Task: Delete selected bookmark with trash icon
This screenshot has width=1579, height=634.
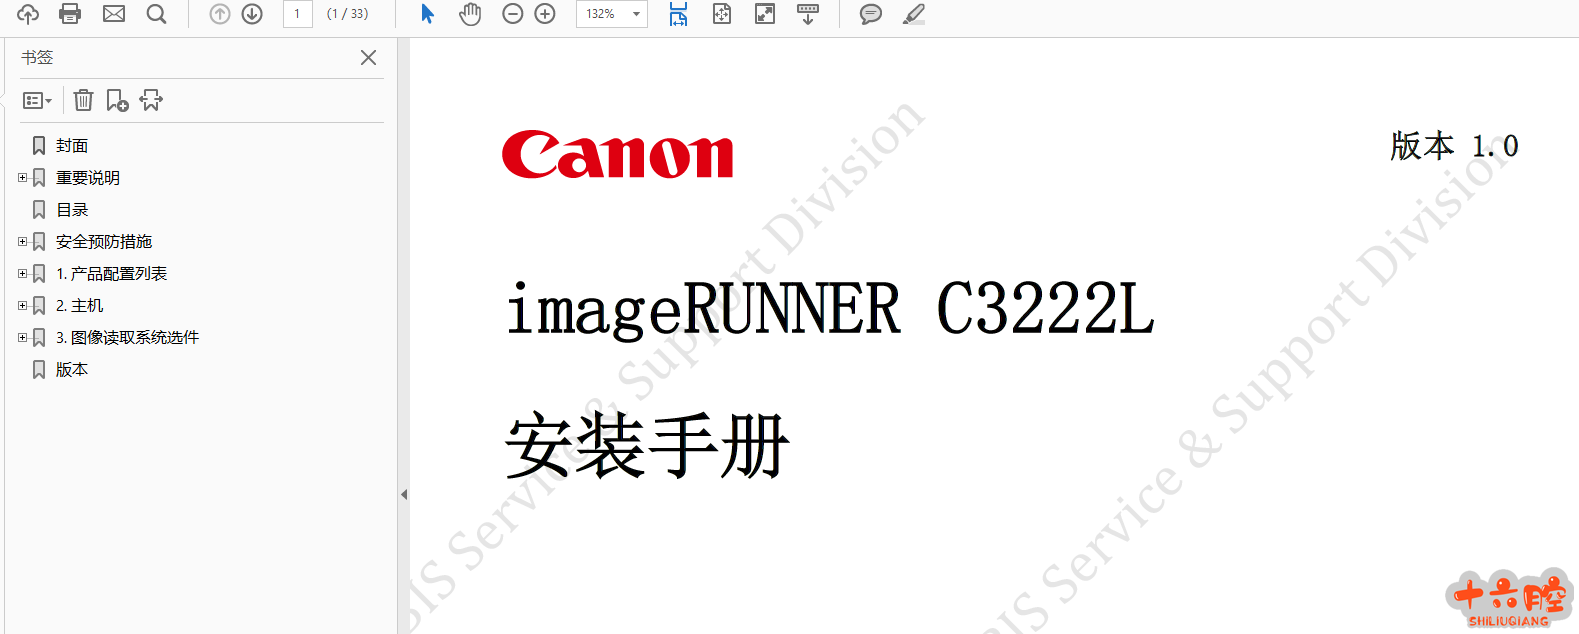Action: click(84, 100)
